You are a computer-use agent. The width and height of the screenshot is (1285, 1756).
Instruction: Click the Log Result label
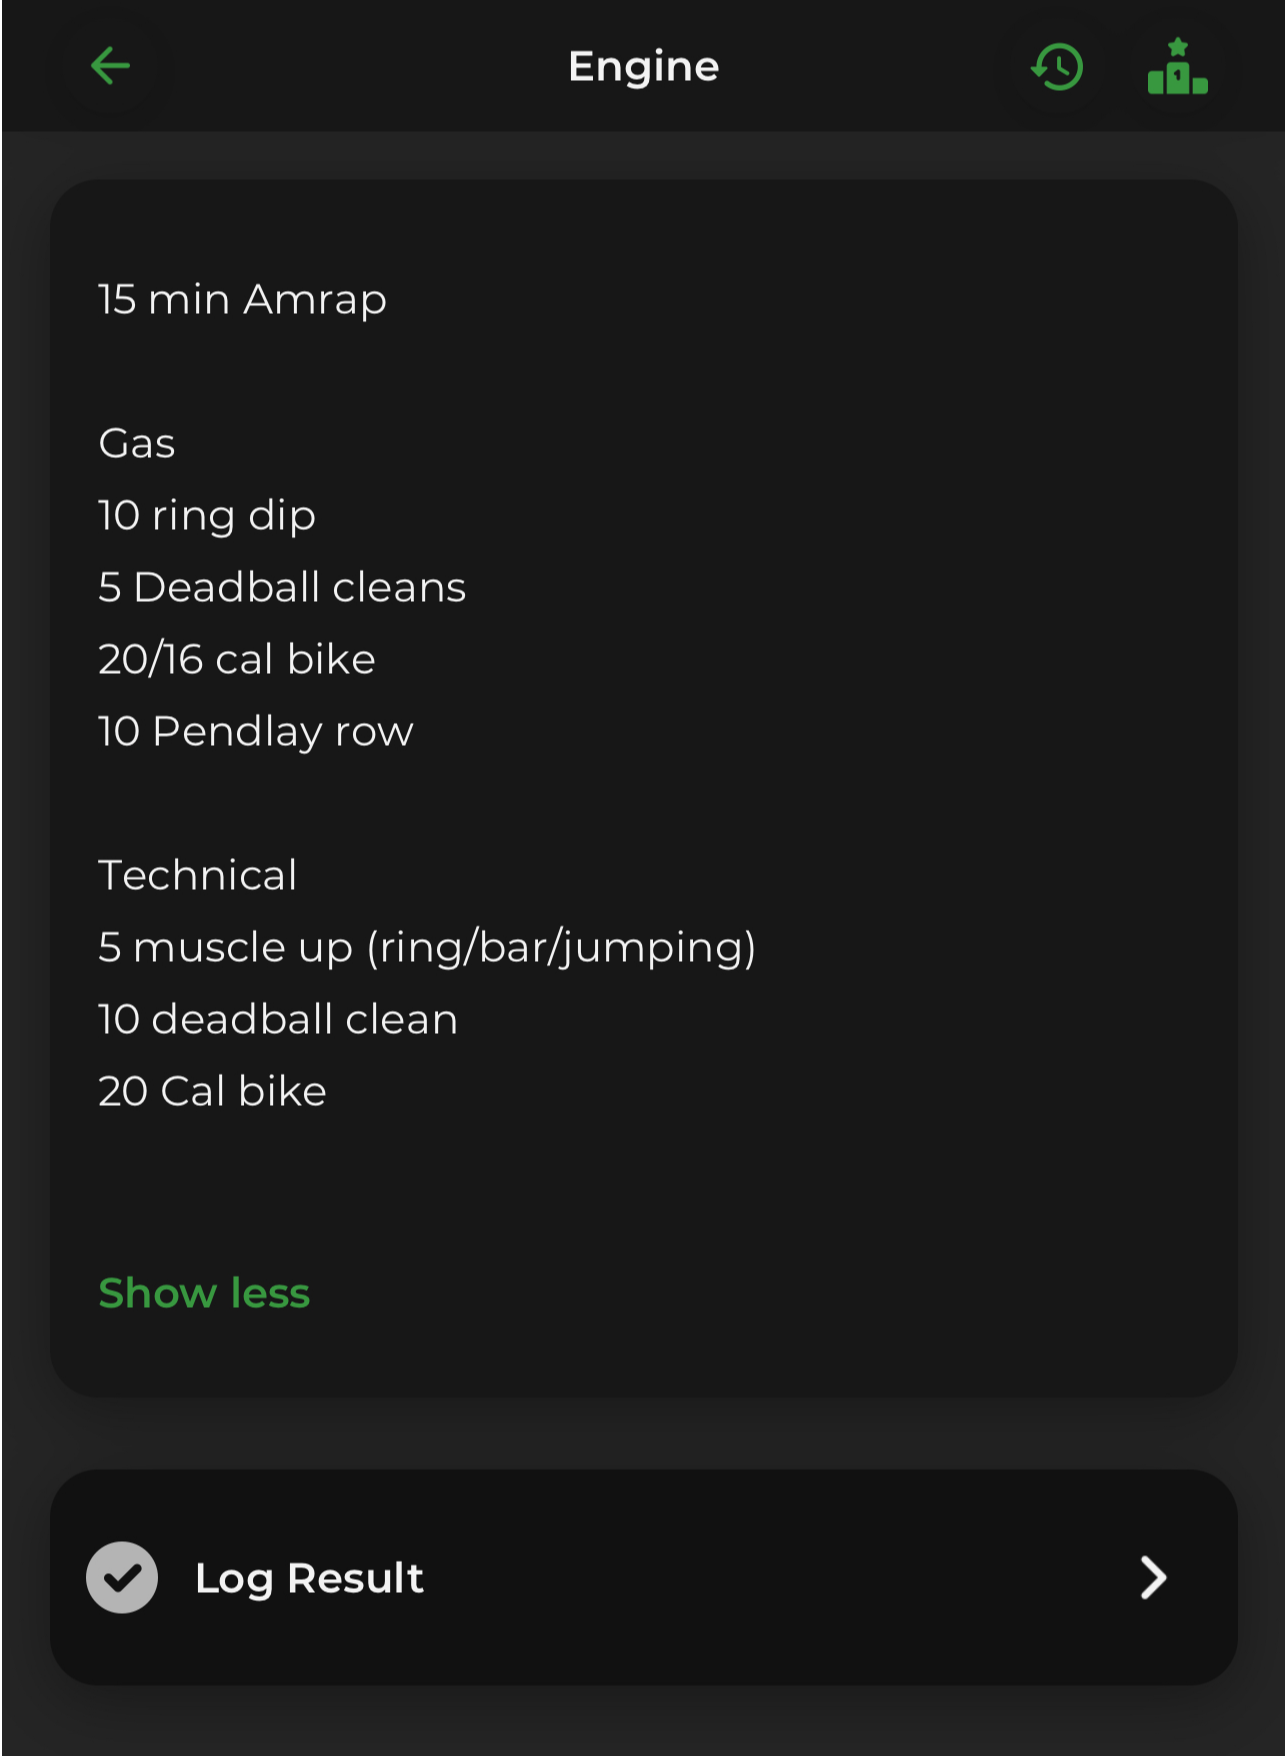point(309,1577)
